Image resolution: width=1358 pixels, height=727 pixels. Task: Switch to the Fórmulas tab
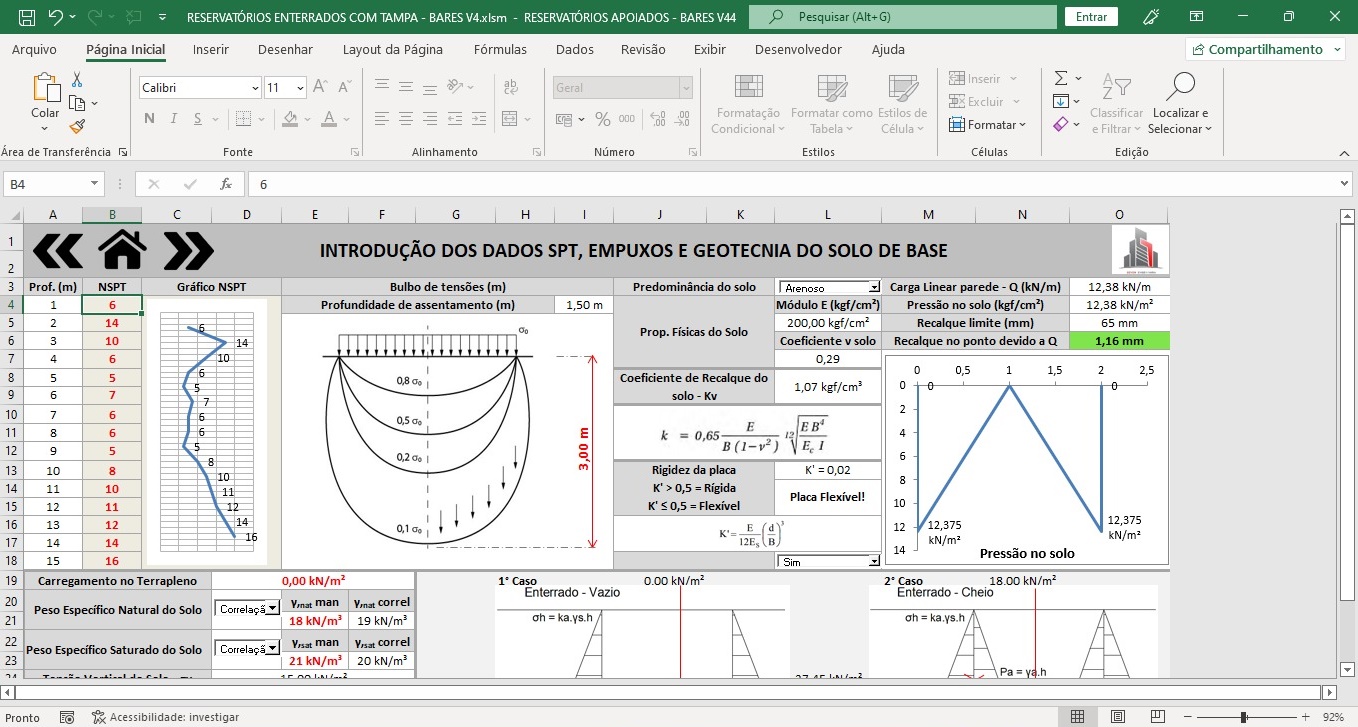pos(500,49)
